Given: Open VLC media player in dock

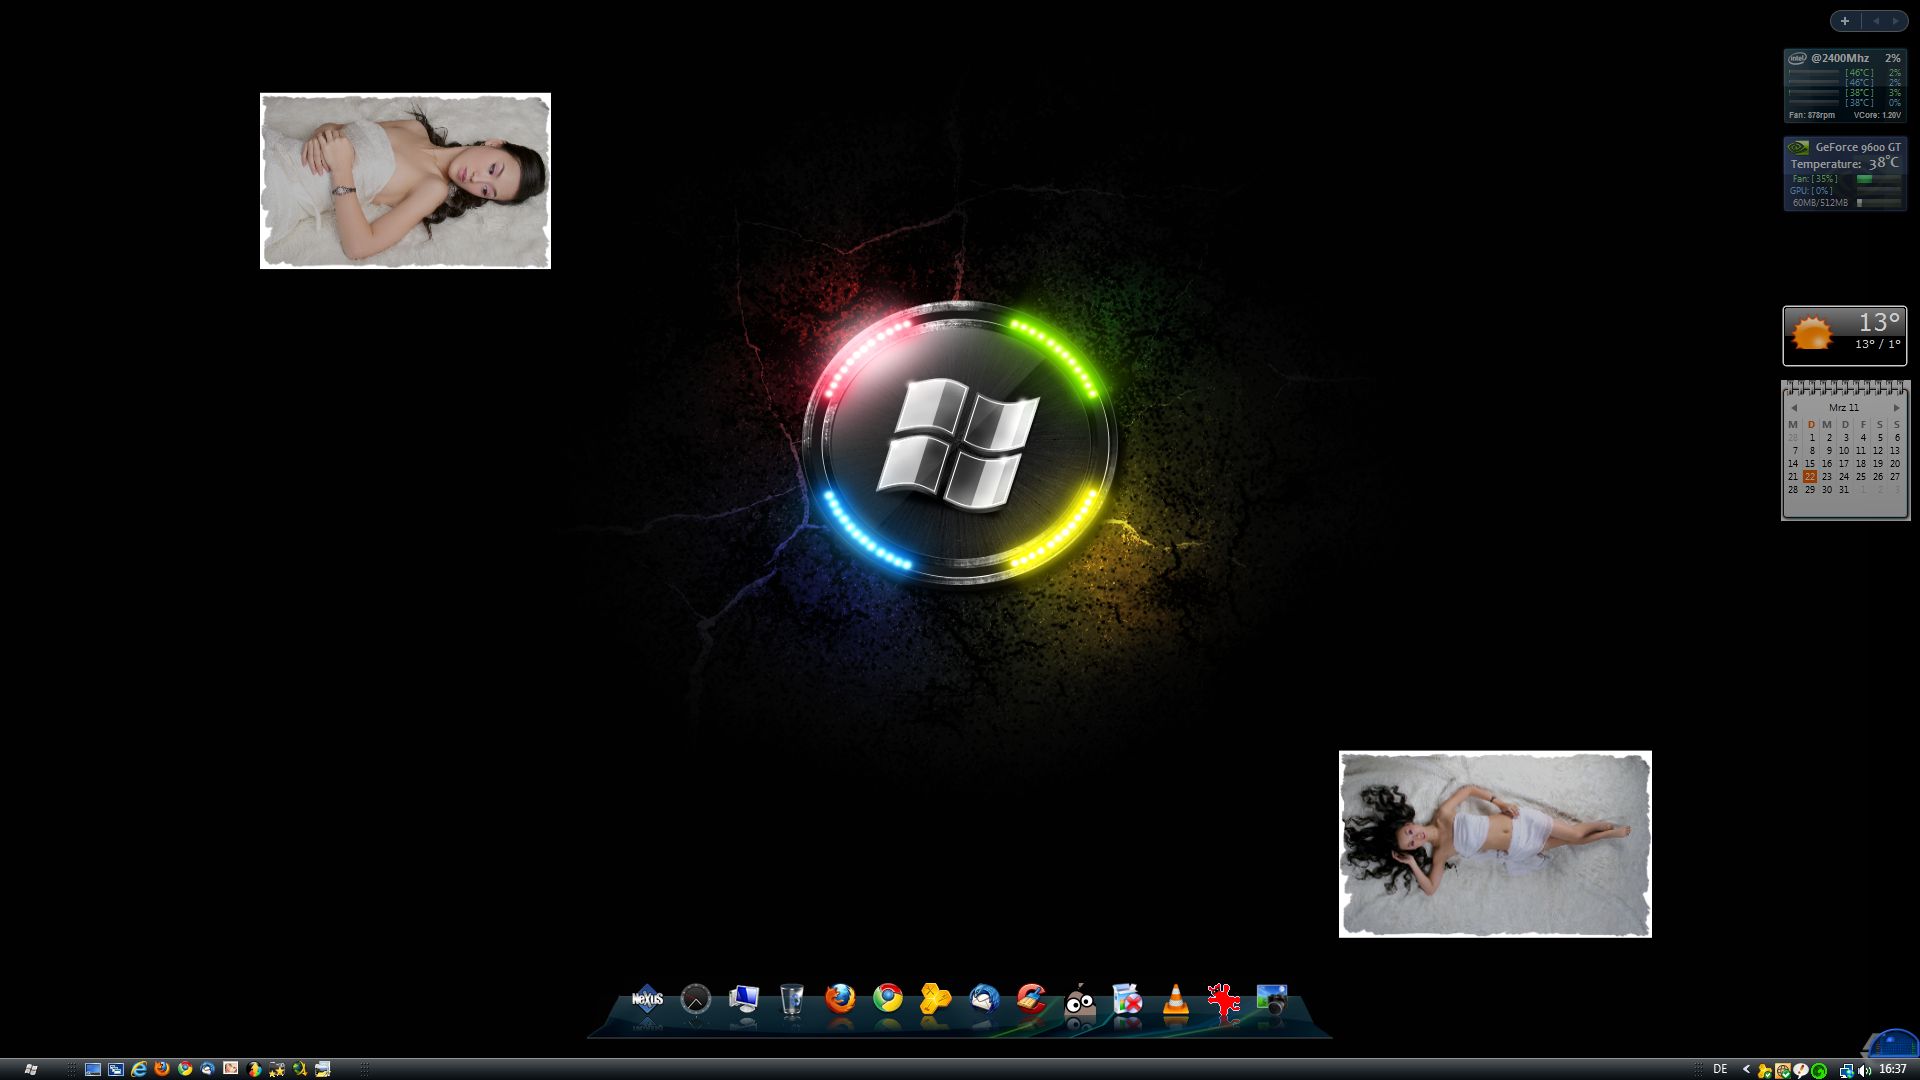Looking at the screenshot, I should [x=1176, y=1001].
